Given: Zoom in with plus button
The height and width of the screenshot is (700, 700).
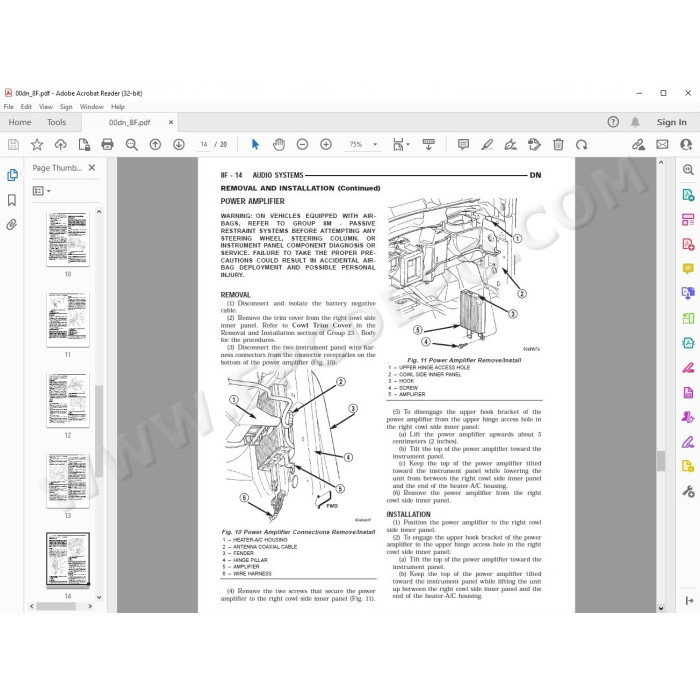Looking at the screenshot, I should (x=326, y=145).
